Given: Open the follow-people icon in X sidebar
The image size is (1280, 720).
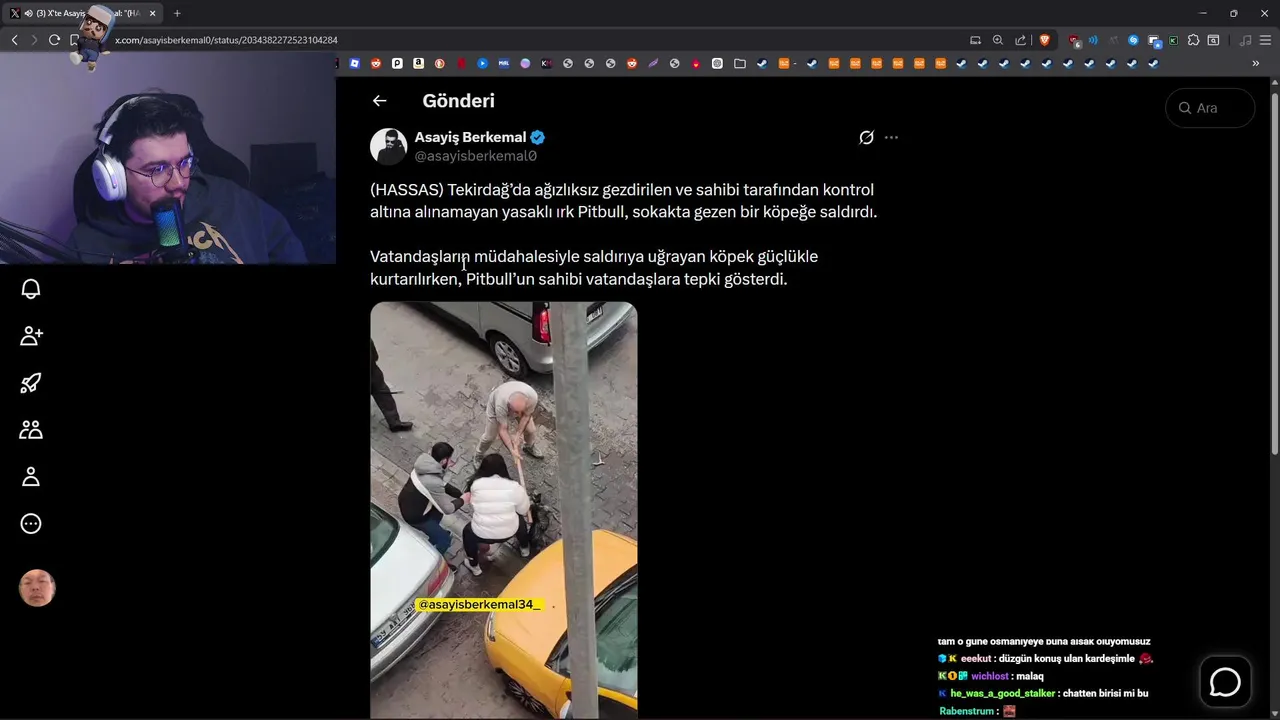Looking at the screenshot, I should tap(31, 336).
